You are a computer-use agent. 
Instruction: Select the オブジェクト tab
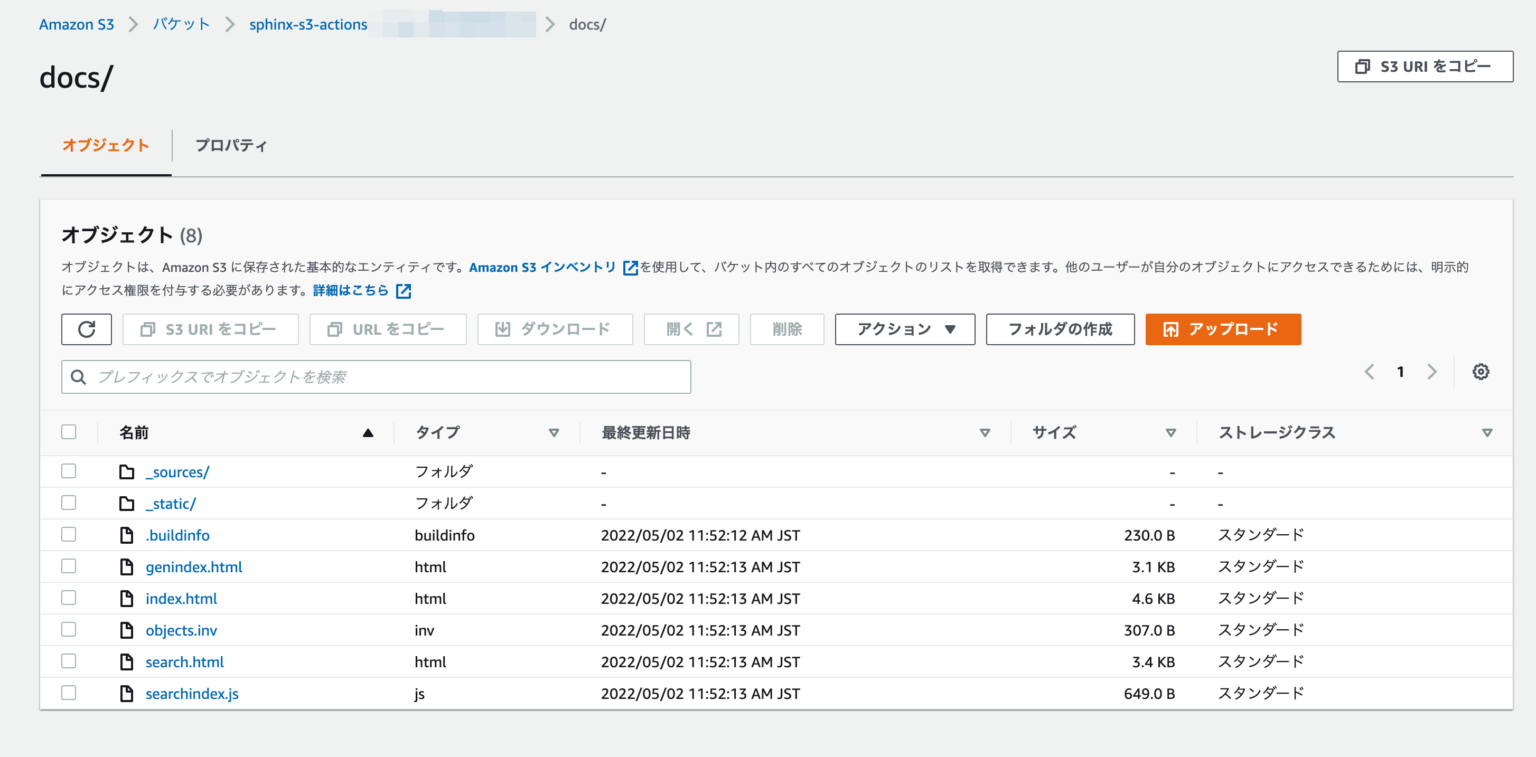(x=105, y=145)
